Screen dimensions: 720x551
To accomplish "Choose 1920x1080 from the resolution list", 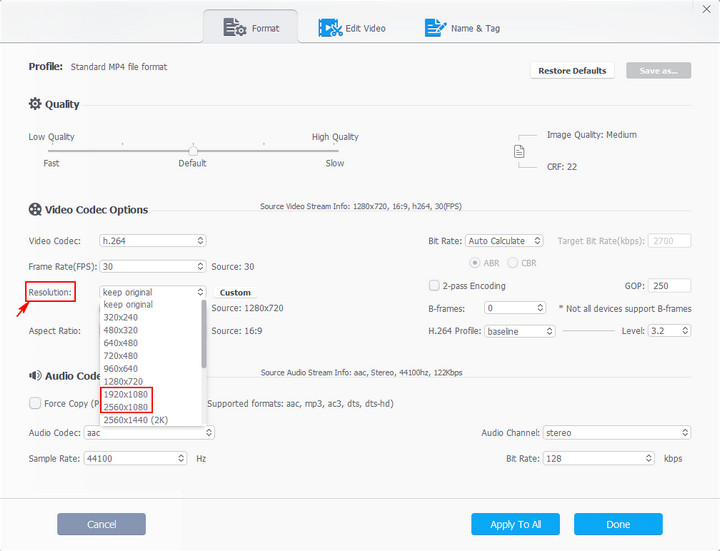I will pos(127,394).
